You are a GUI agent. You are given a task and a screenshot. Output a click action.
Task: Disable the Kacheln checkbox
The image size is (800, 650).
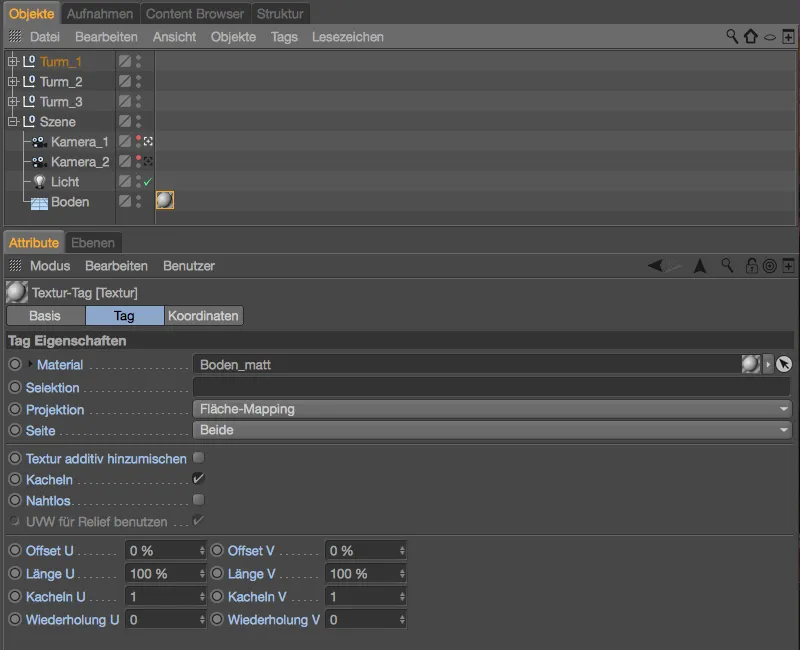(x=198, y=478)
